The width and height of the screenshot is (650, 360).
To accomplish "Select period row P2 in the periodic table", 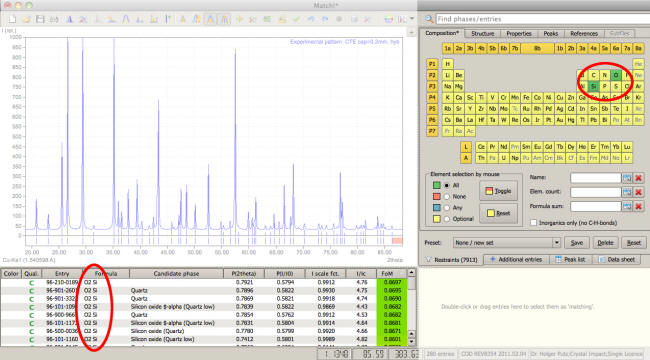I will [432, 75].
